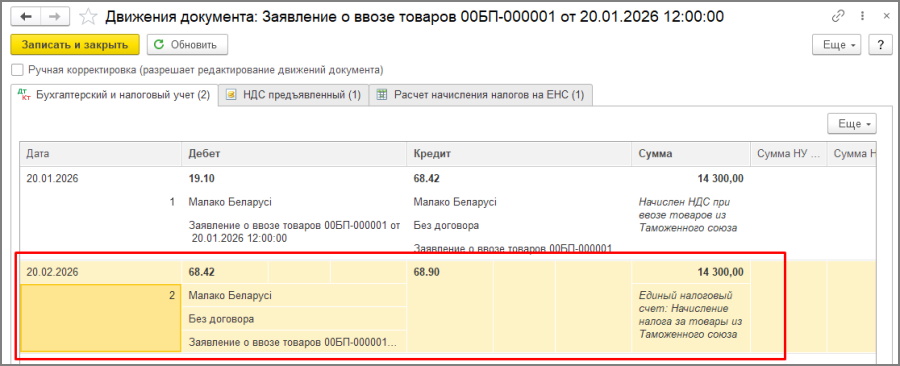Image resolution: width=900 pixels, height=366 pixels.
Task: Click Заявление о ввозе товаров in first debit
Action: point(293,232)
